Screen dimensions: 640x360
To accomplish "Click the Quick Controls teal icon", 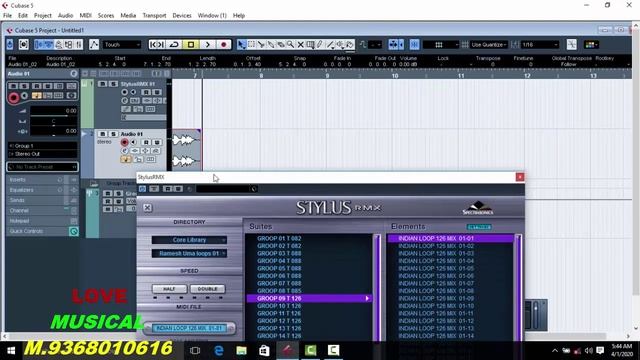I will [x=73, y=231].
